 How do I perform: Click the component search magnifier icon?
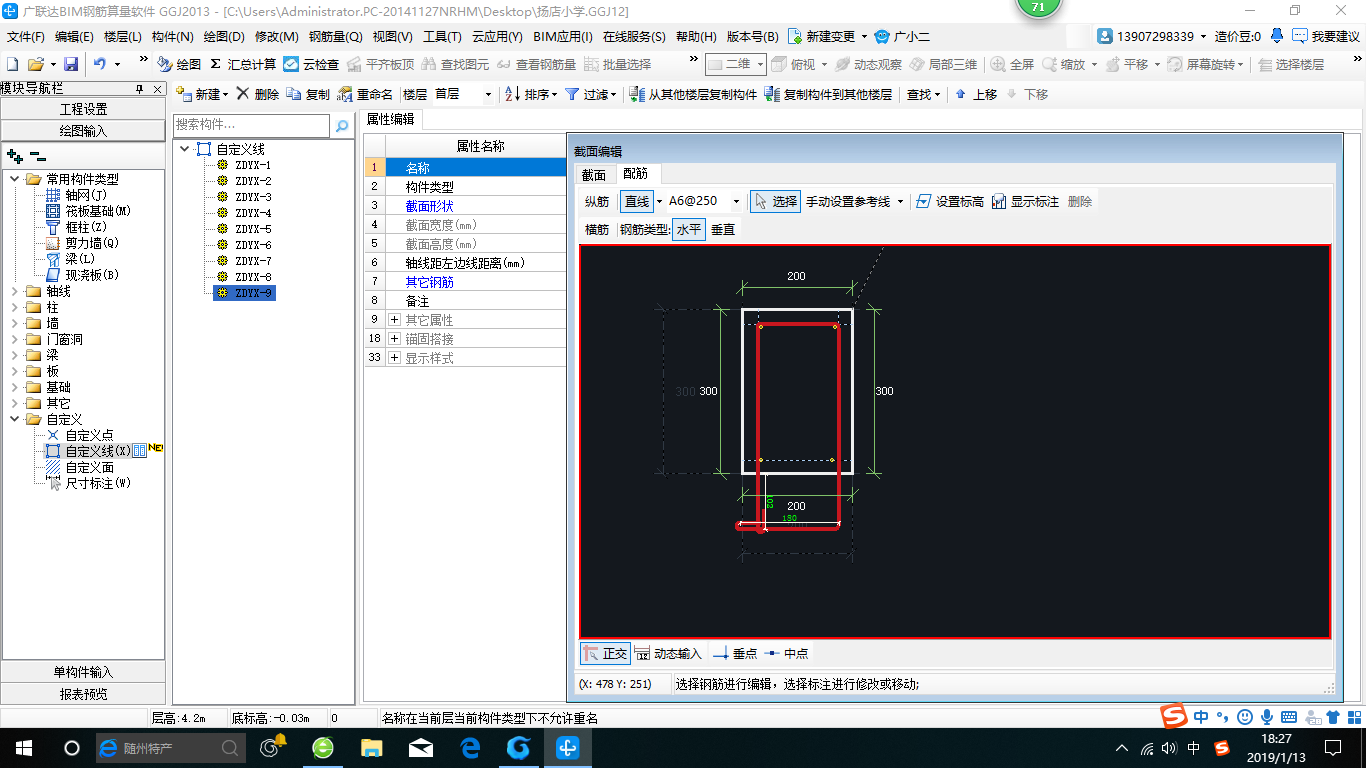[x=342, y=125]
